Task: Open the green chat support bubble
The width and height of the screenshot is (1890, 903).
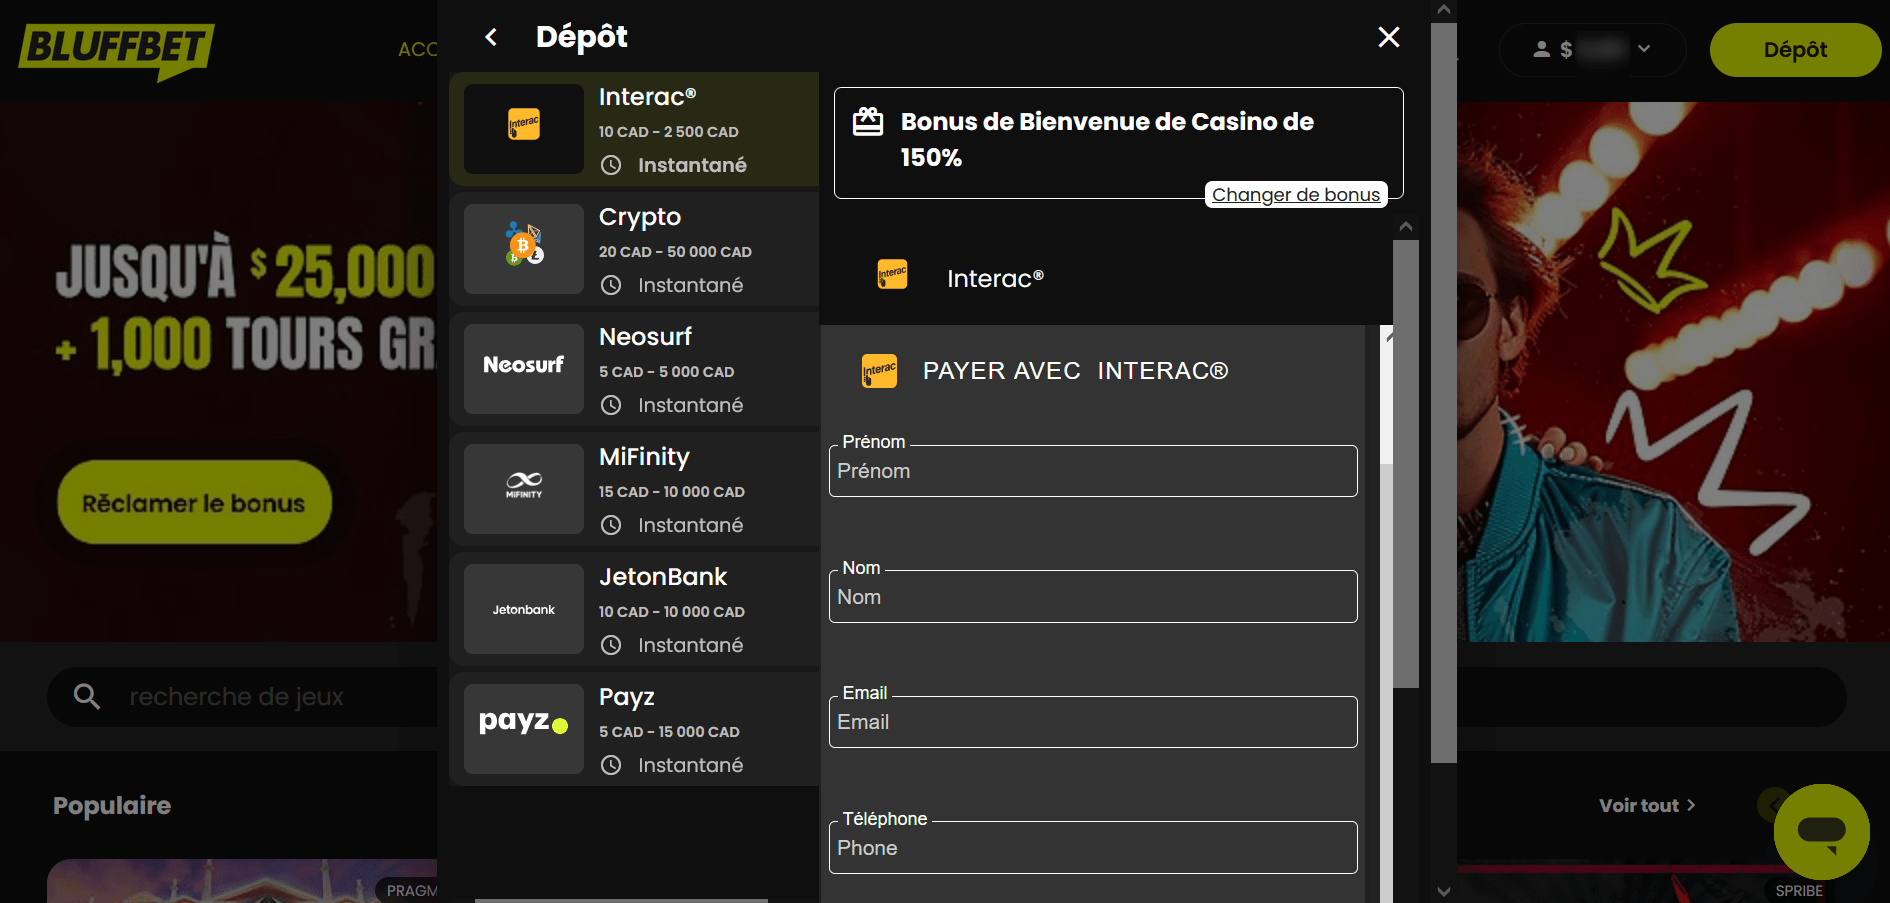Action: (x=1821, y=831)
